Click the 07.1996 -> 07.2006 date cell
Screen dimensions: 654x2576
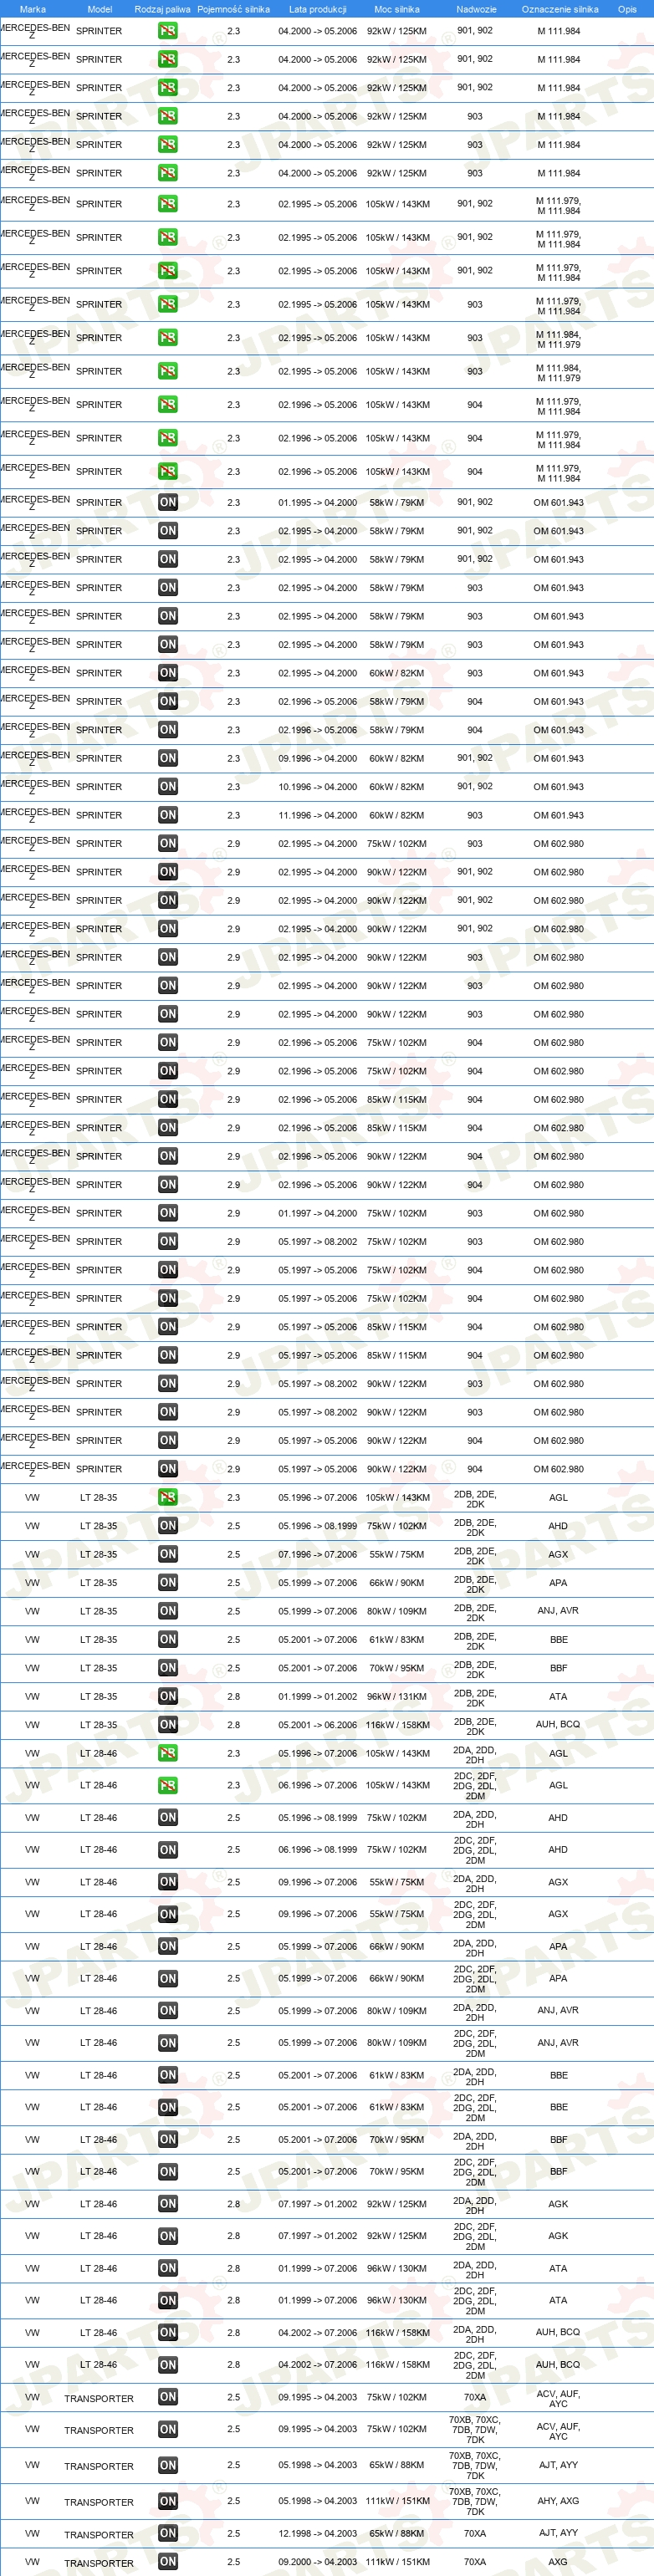(x=317, y=1555)
